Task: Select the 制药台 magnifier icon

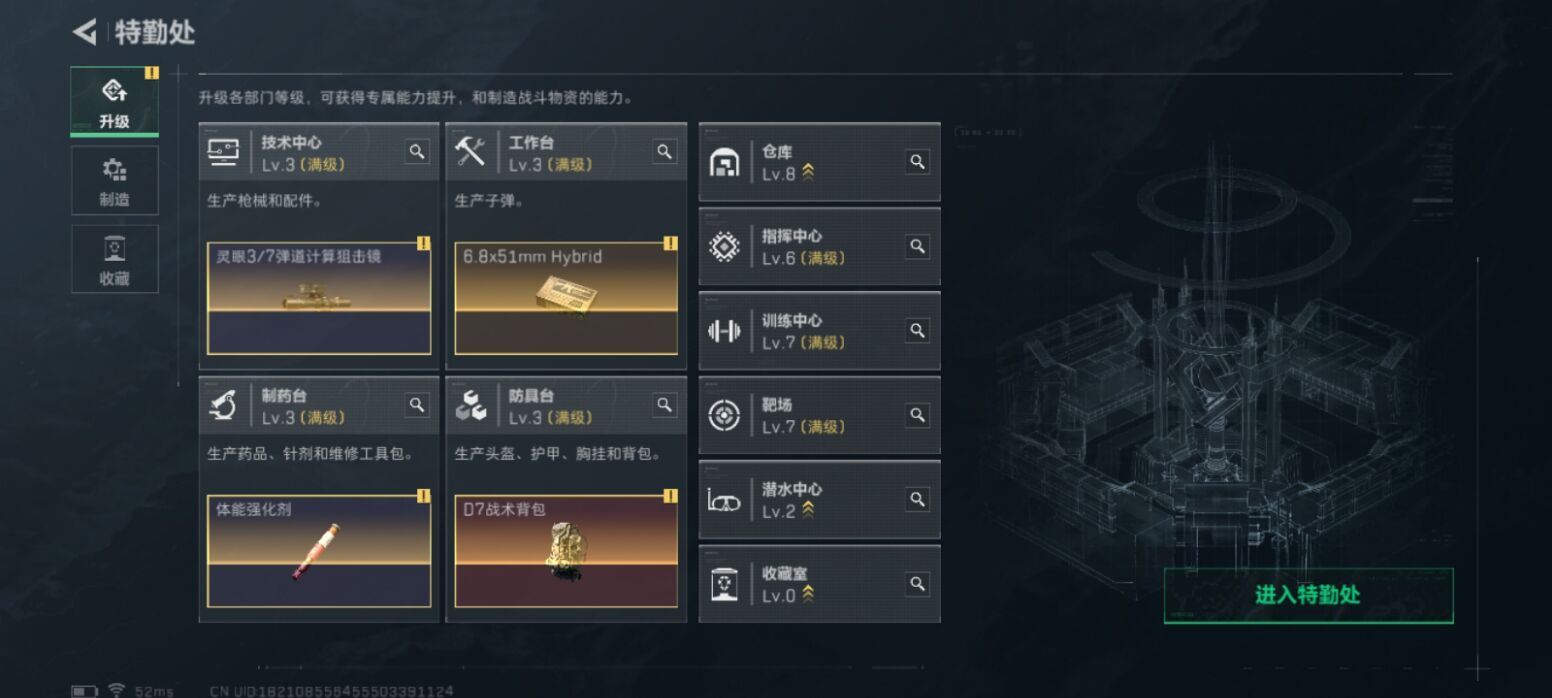Action: point(417,405)
